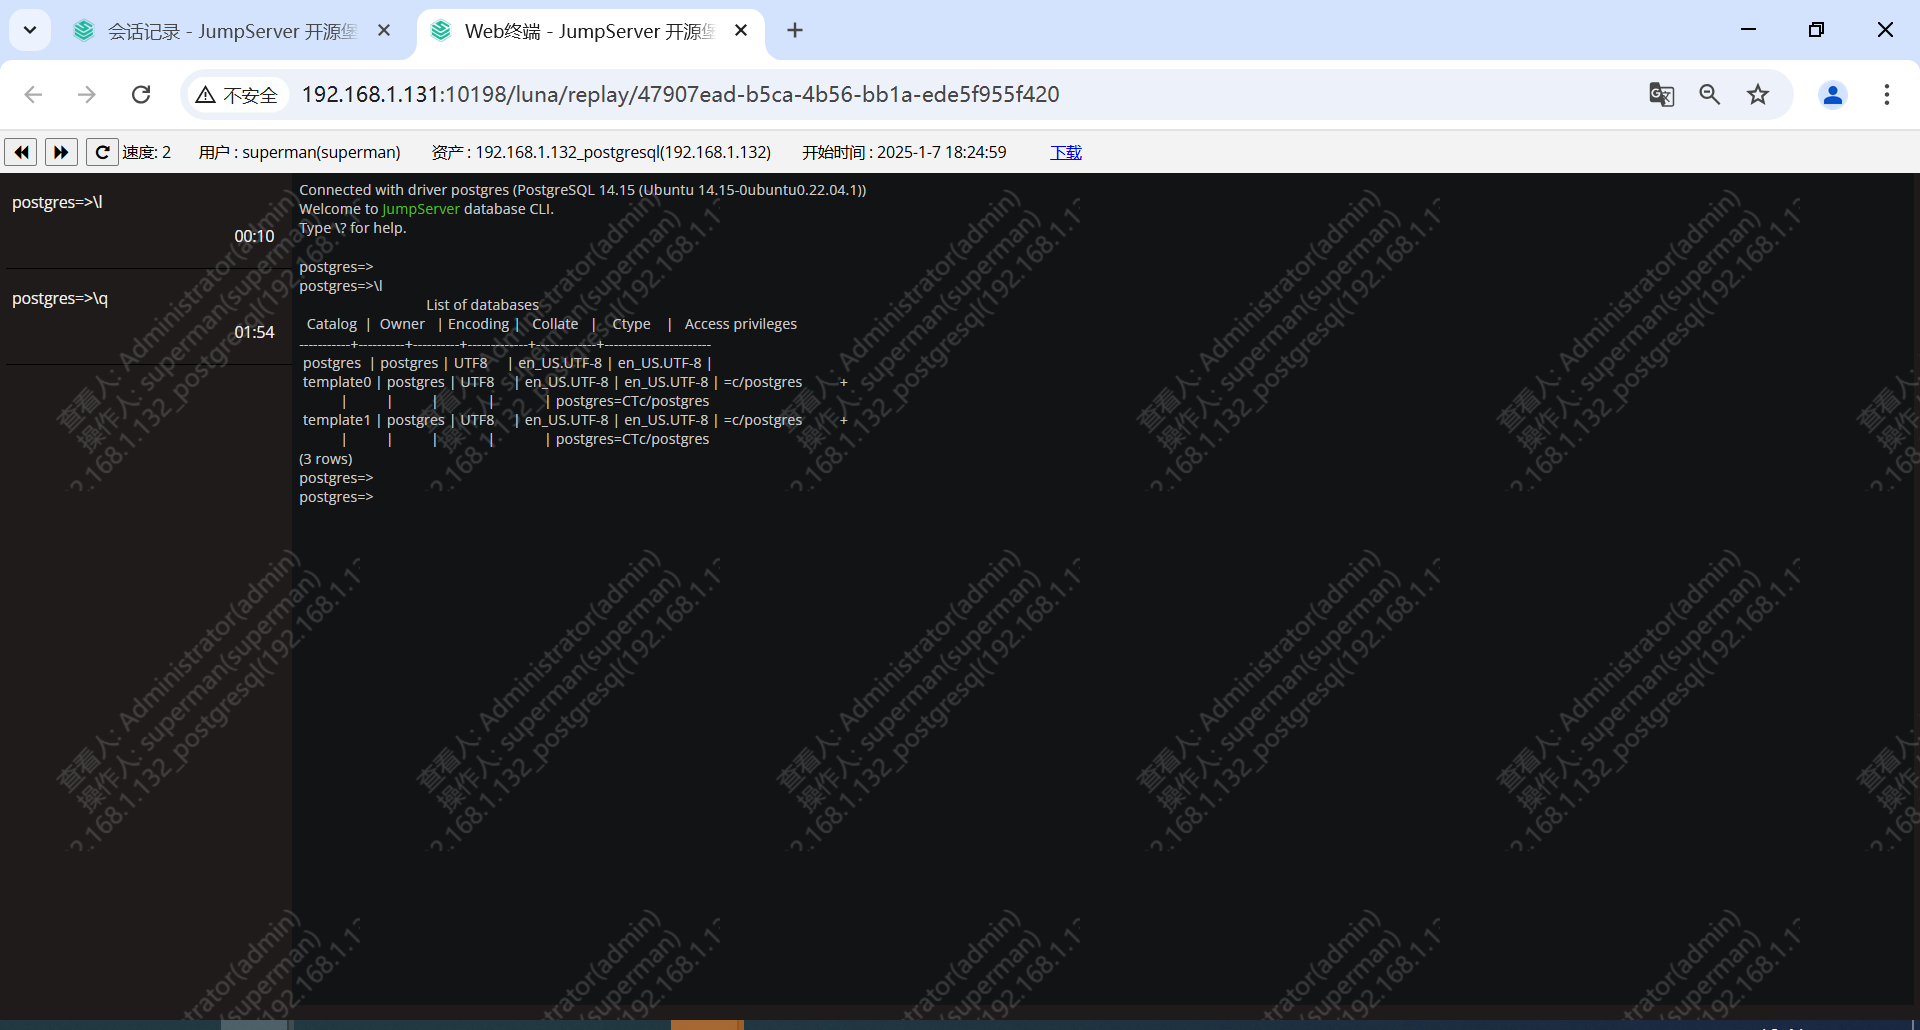Click the 'Type \? for help.' line
This screenshot has height=1030, width=1920.
click(x=353, y=228)
